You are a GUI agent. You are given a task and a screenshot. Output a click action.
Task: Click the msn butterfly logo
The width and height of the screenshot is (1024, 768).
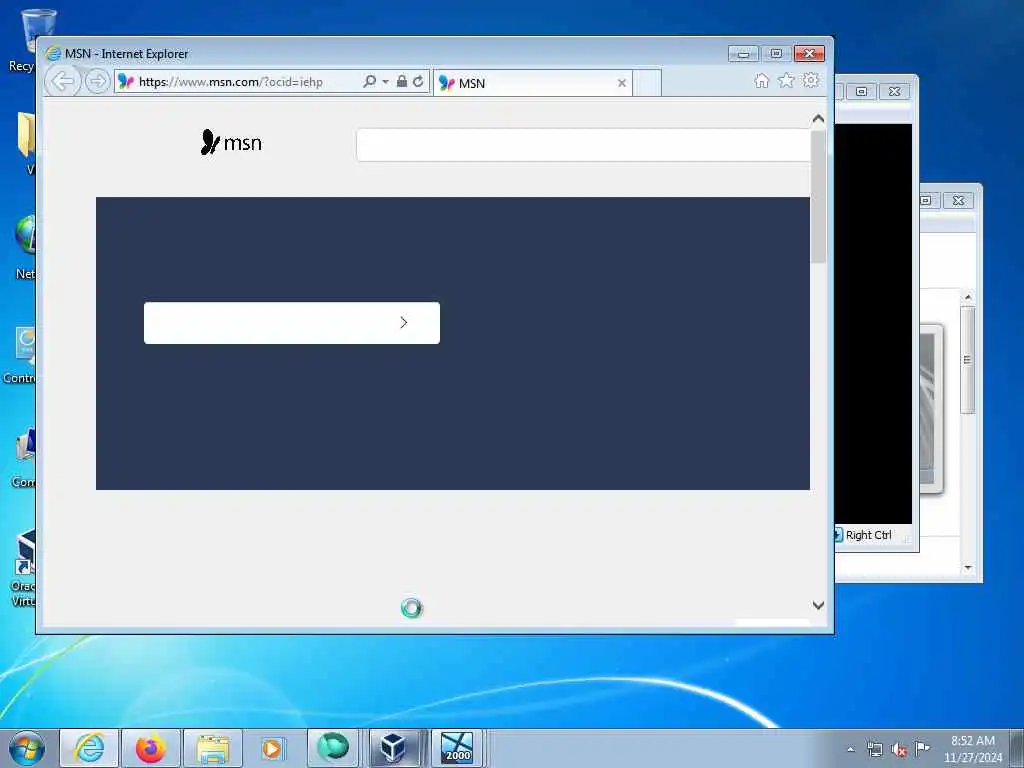click(x=231, y=142)
